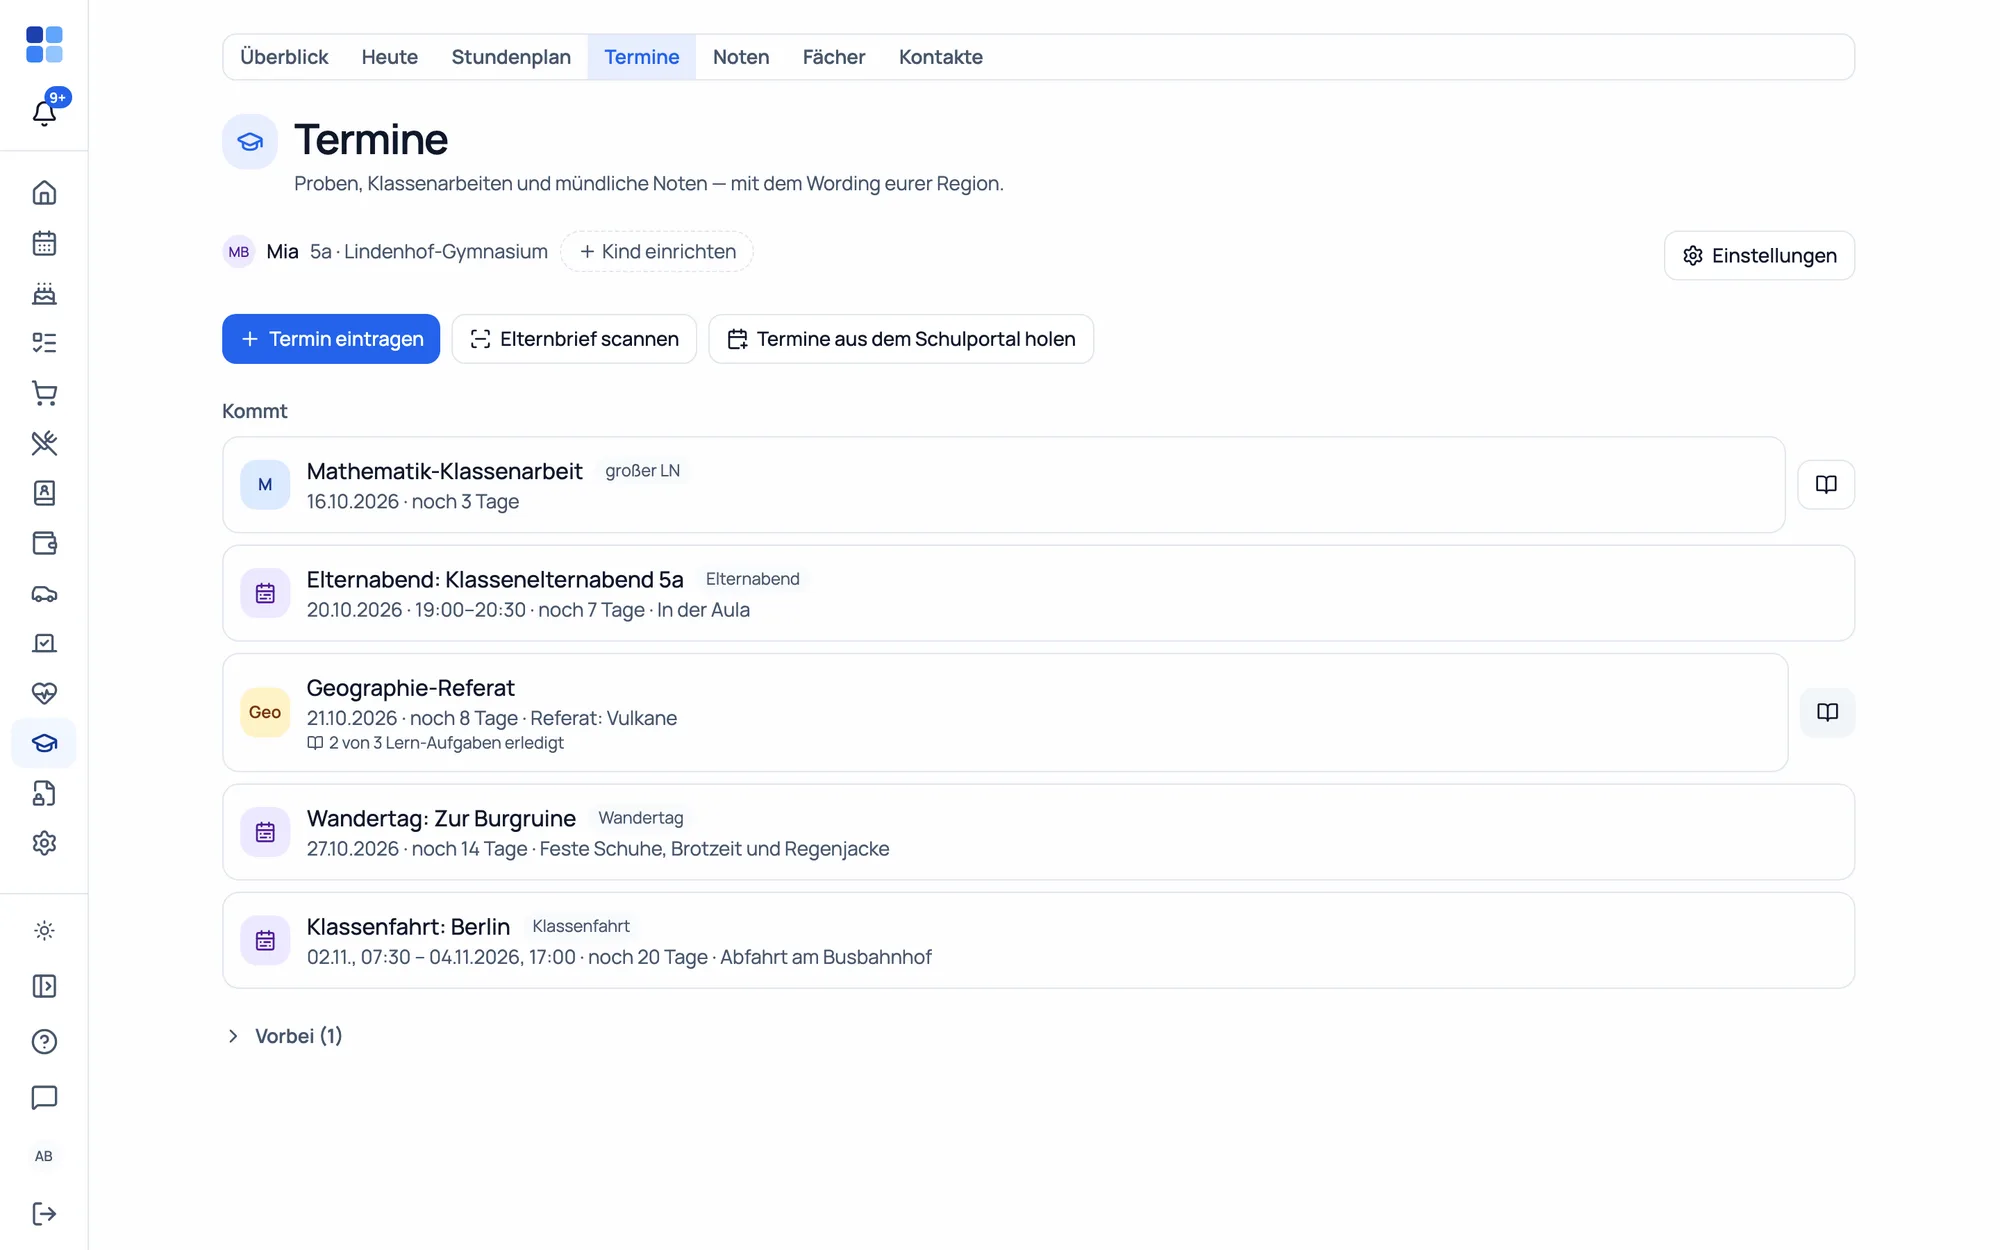Open learning book icon for Geographie-Referat
Screen dimensions: 2000x1250
point(1827,713)
